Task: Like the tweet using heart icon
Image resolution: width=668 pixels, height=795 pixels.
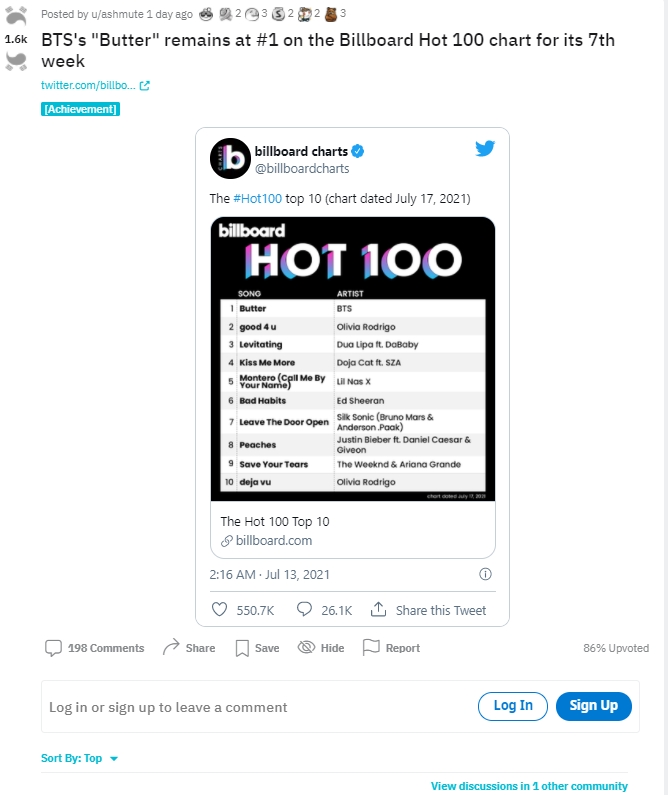Action: click(219, 609)
